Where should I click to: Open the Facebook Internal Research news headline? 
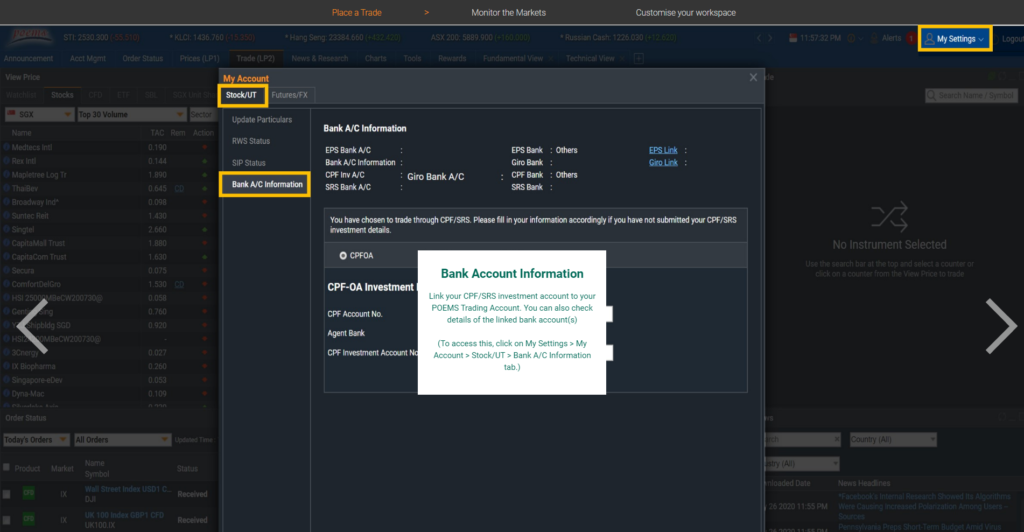[x=924, y=507]
